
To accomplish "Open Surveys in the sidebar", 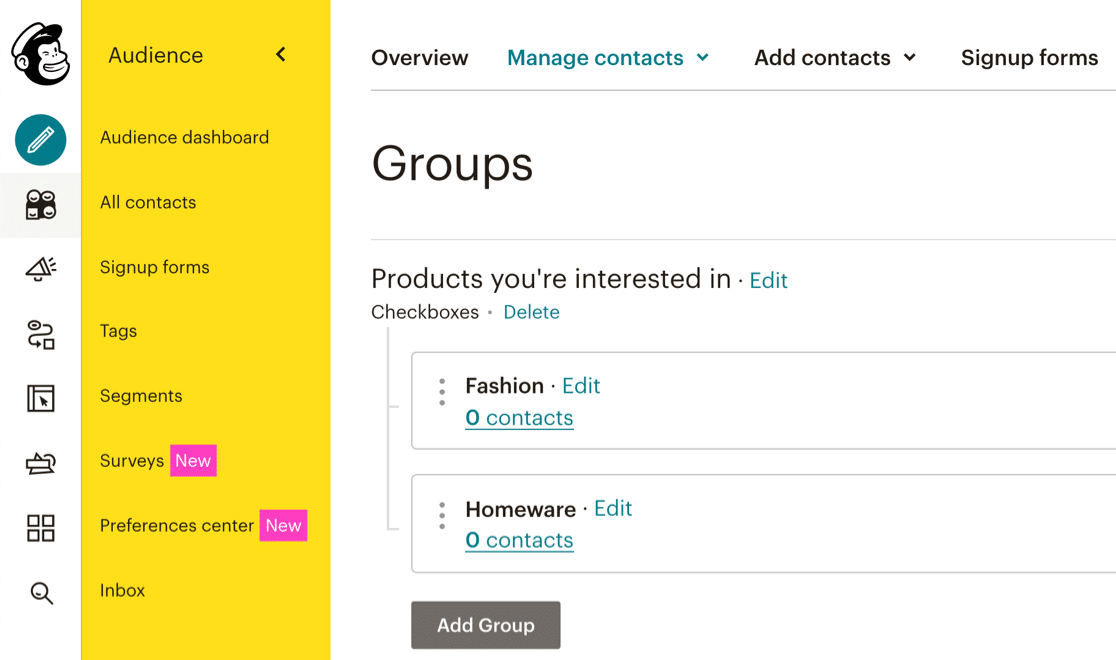I will point(132,461).
